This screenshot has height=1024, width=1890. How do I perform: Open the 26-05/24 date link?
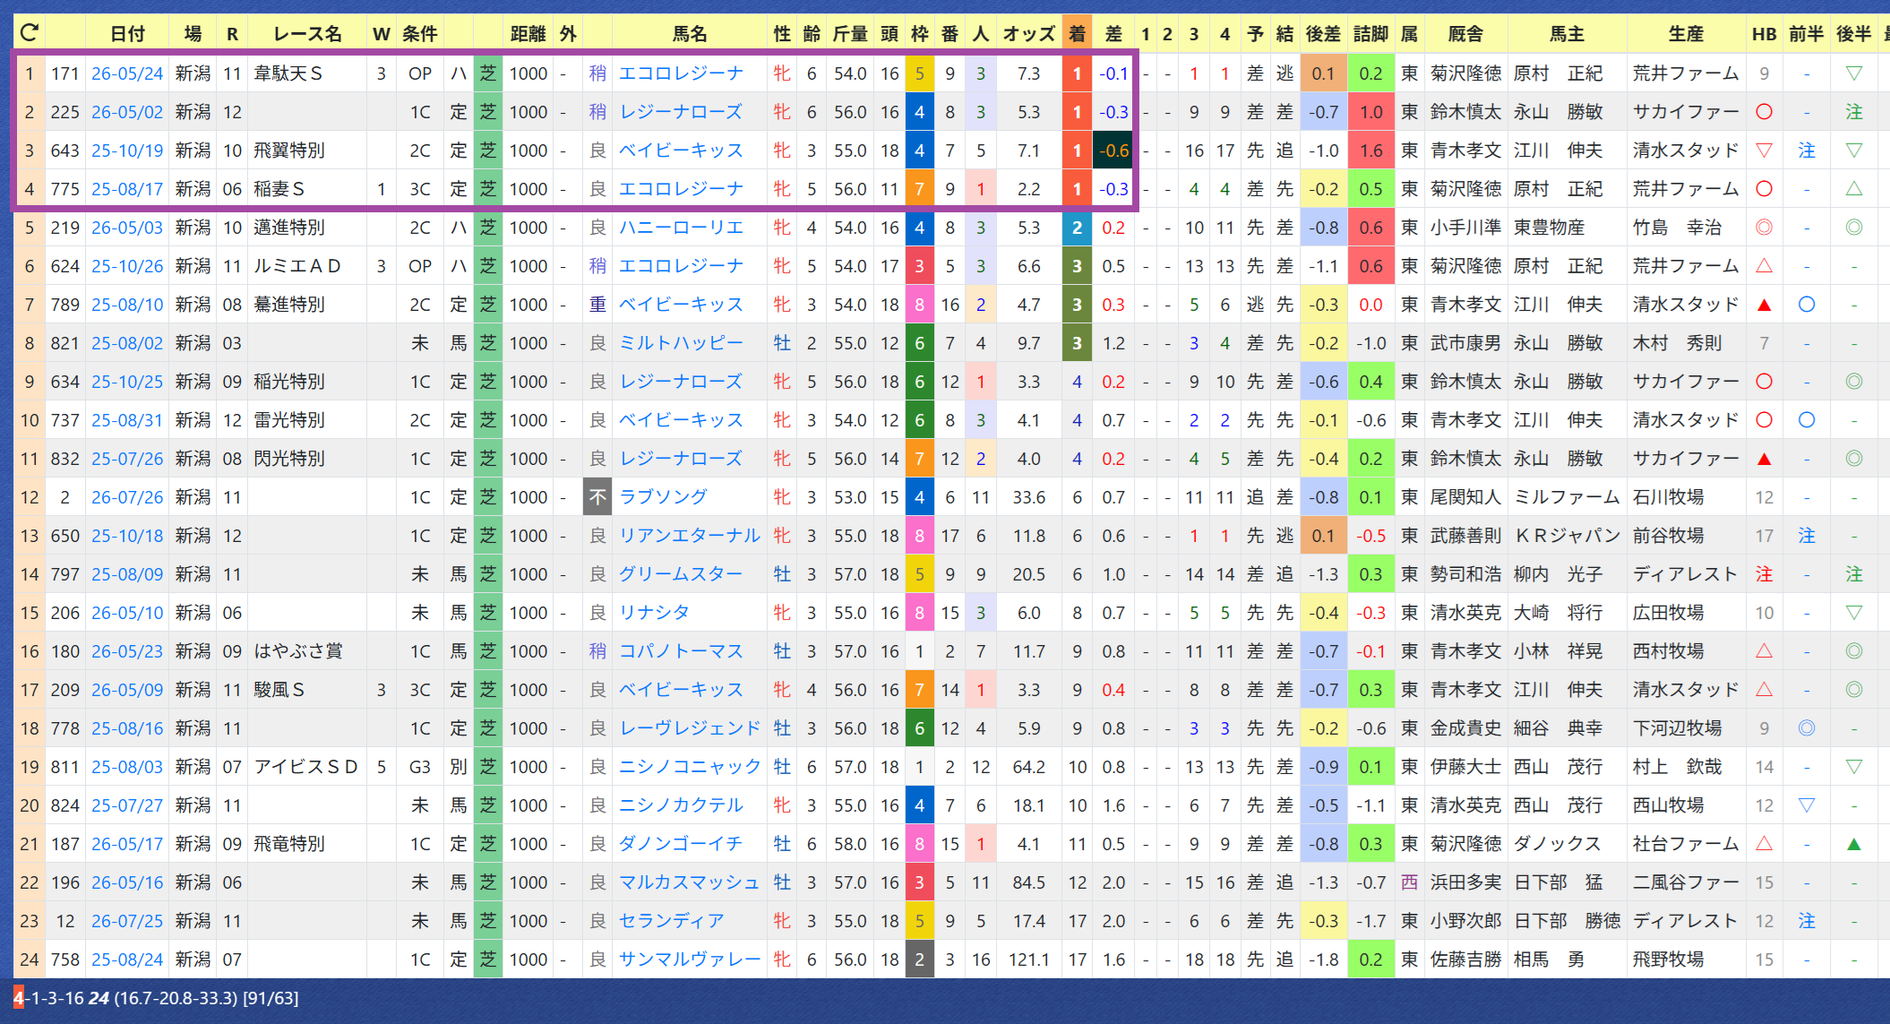point(127,73)
